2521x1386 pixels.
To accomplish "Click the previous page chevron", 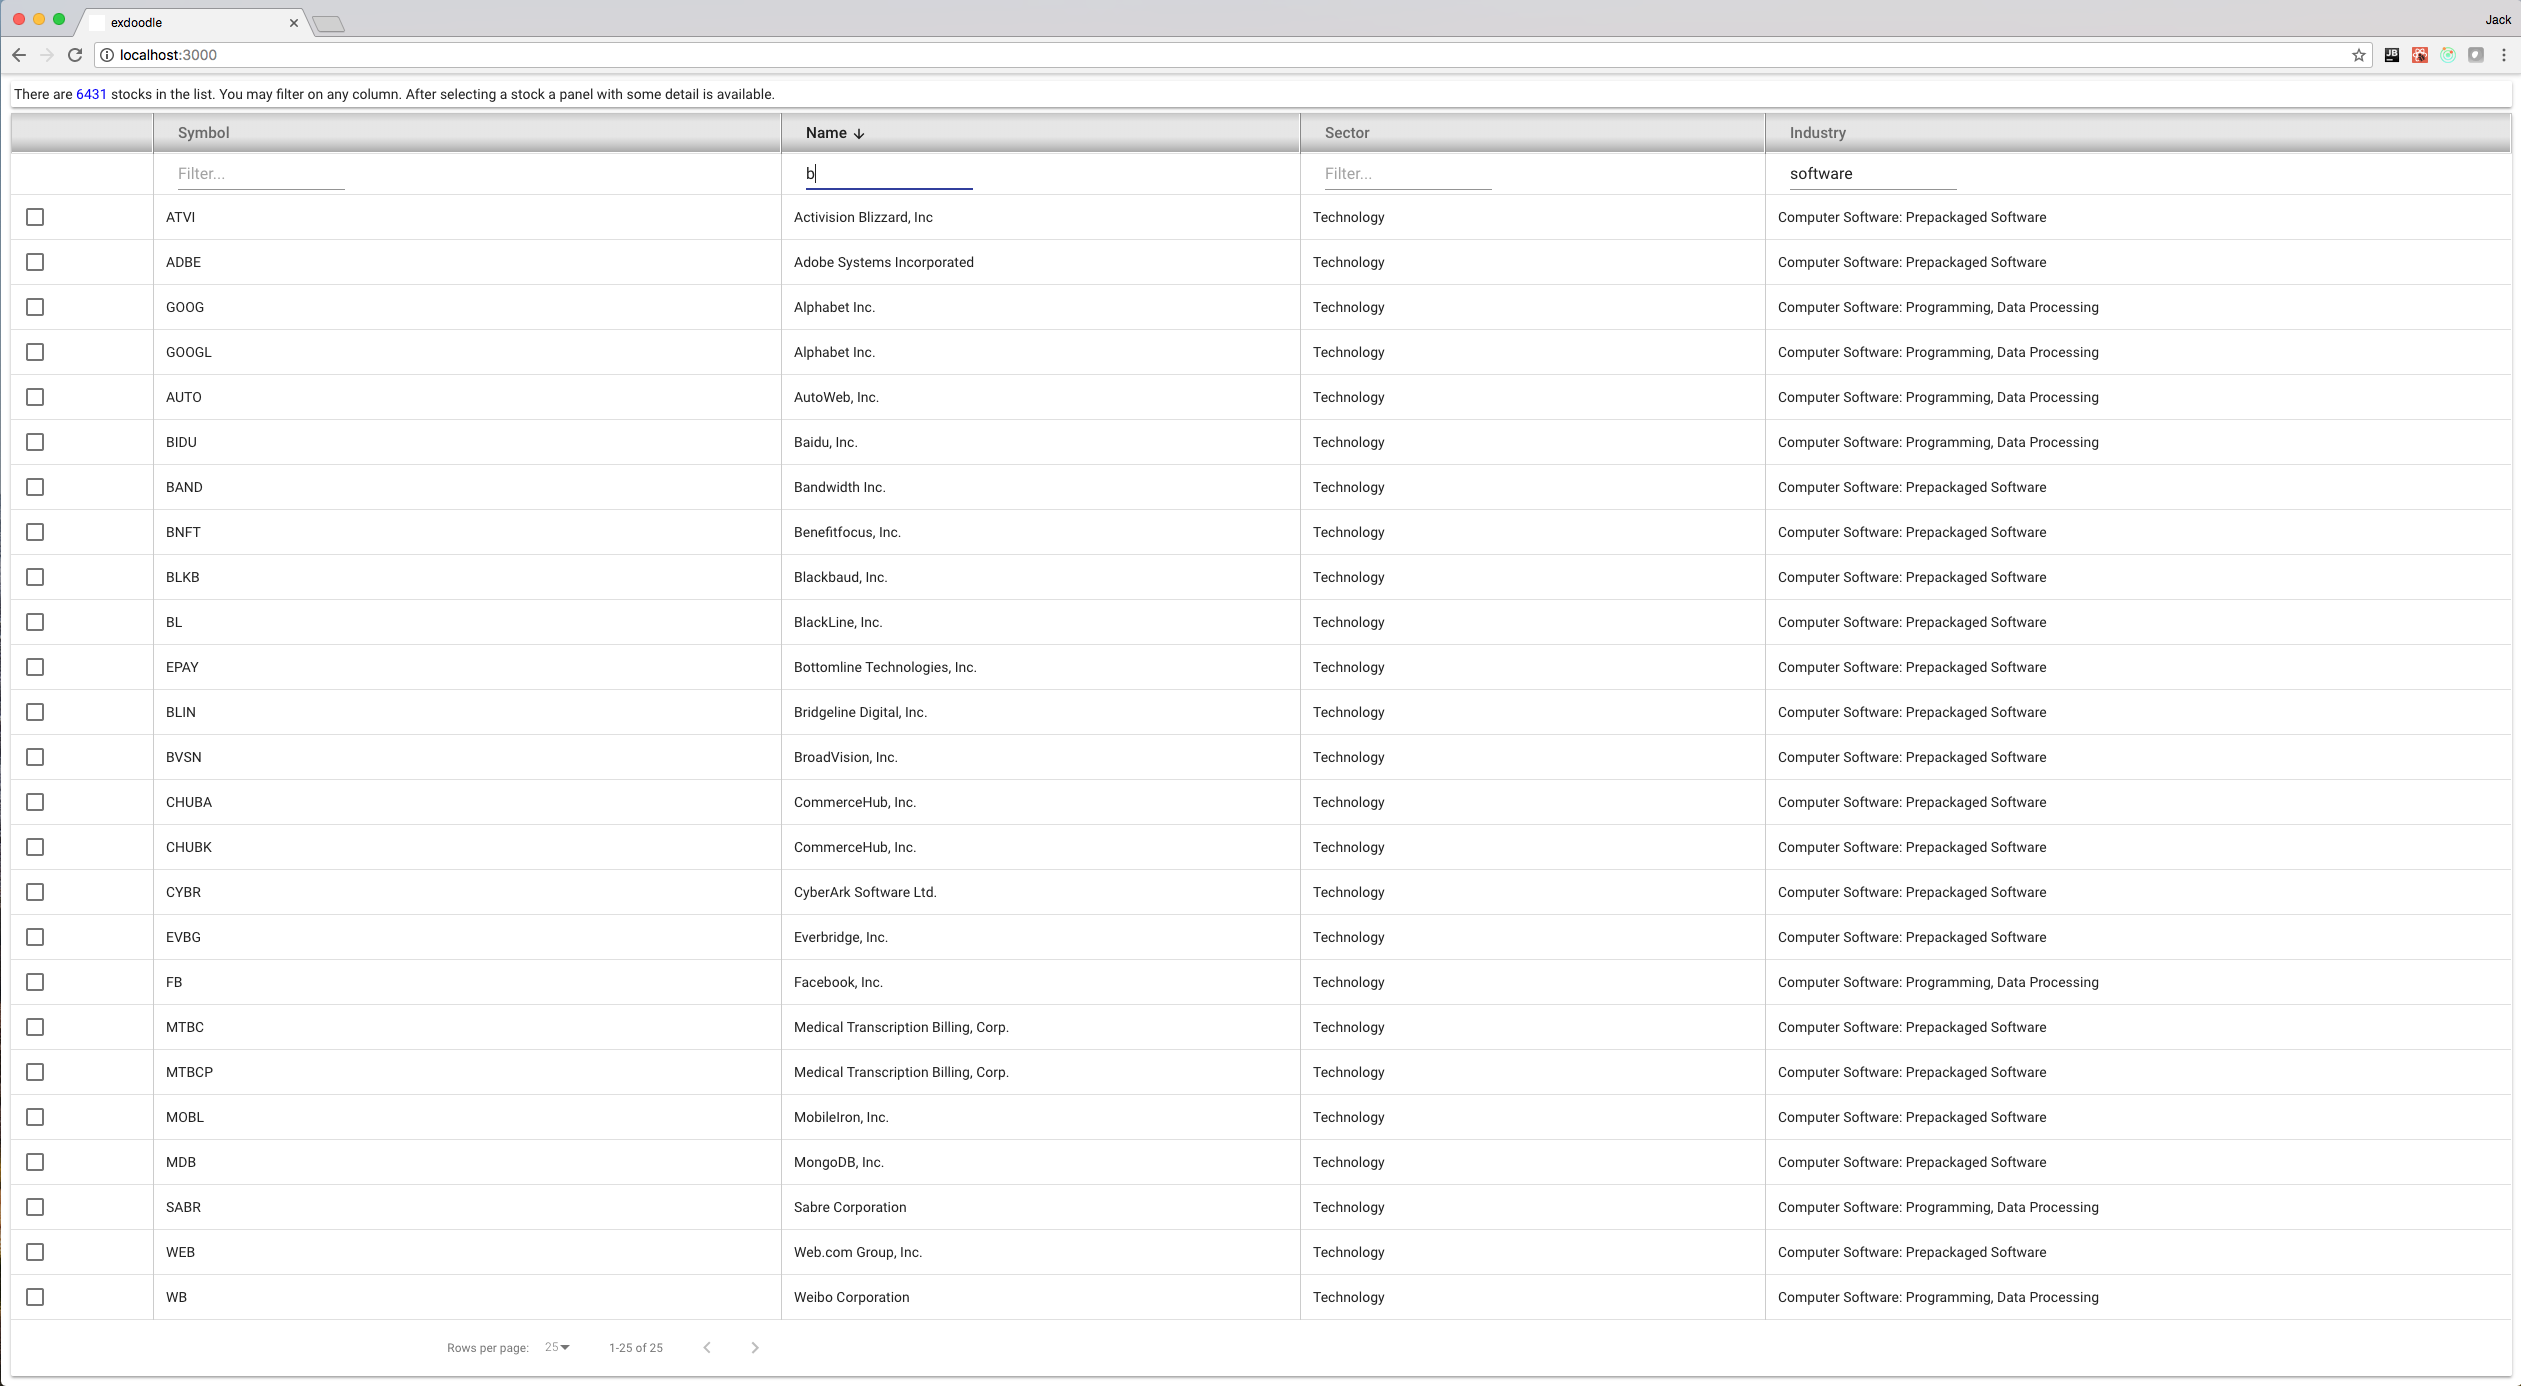I will pyautogui.click(x=707, y=1347).
